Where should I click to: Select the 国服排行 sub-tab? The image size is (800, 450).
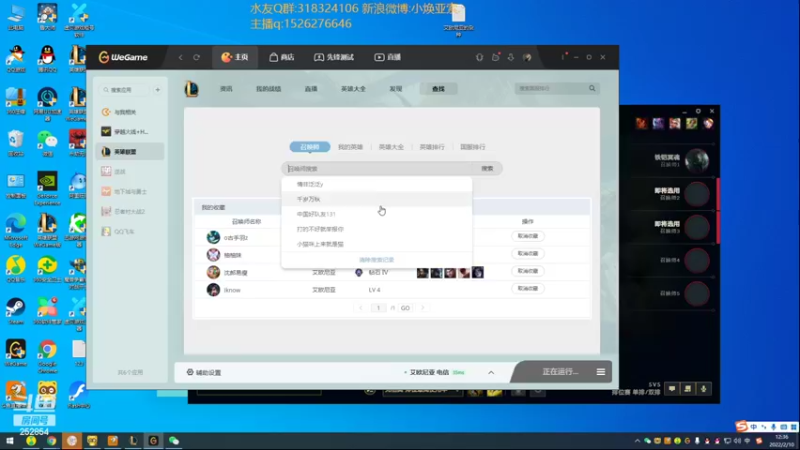click(x=473, y=147)
